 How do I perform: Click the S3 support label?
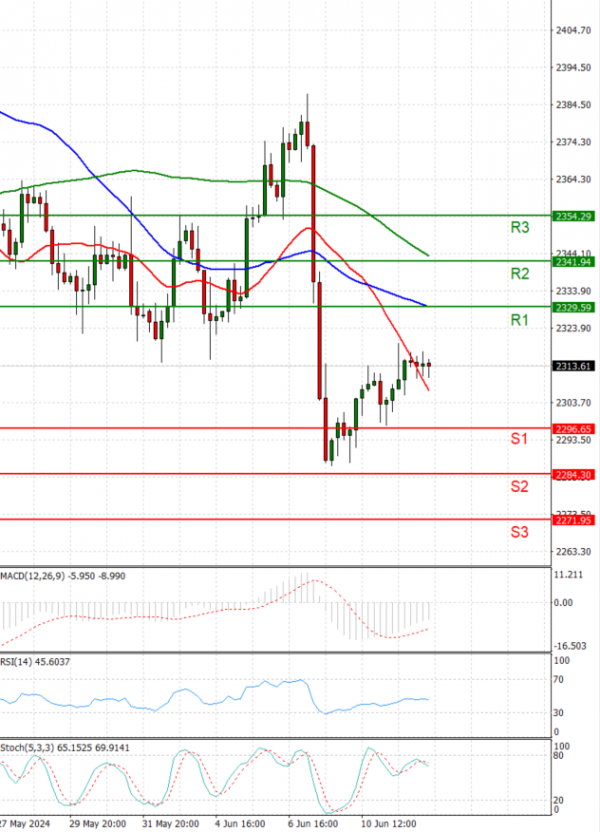pyautogui.click(x=519, y=532)
